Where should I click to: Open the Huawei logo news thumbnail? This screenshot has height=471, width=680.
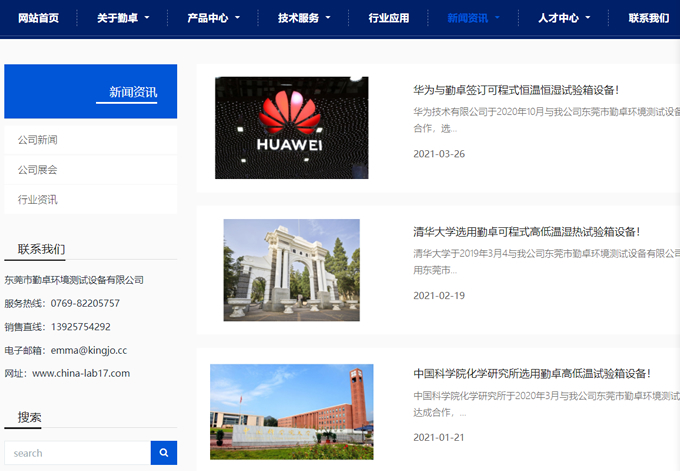click(x=292, y=128)
